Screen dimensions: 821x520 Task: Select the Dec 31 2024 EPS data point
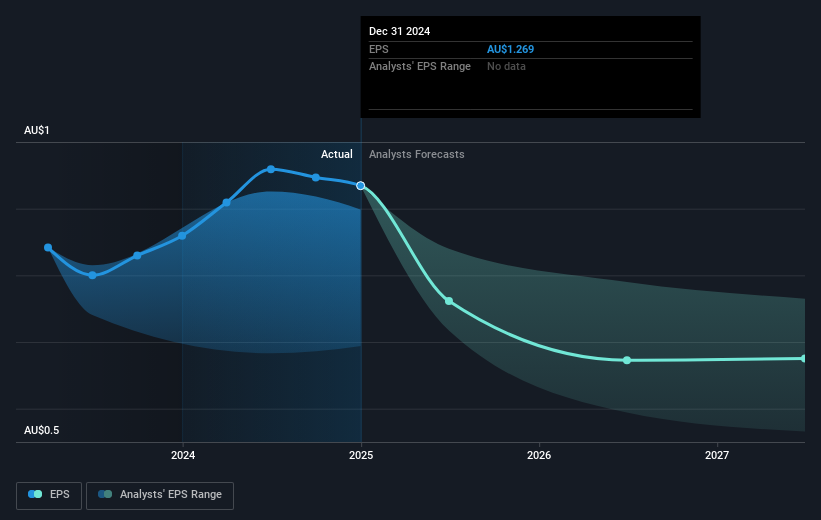(x=361, y=185)
